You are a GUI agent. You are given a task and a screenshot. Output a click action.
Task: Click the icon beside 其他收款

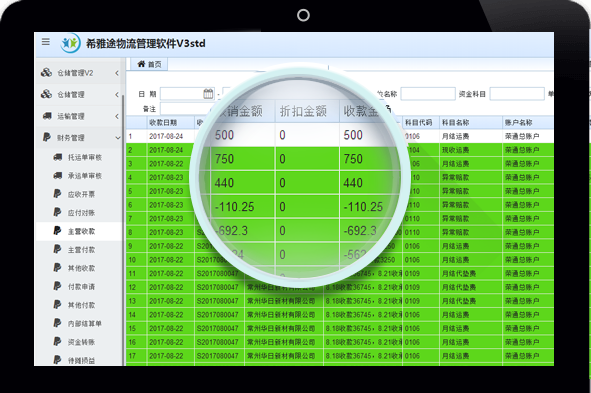57,268
